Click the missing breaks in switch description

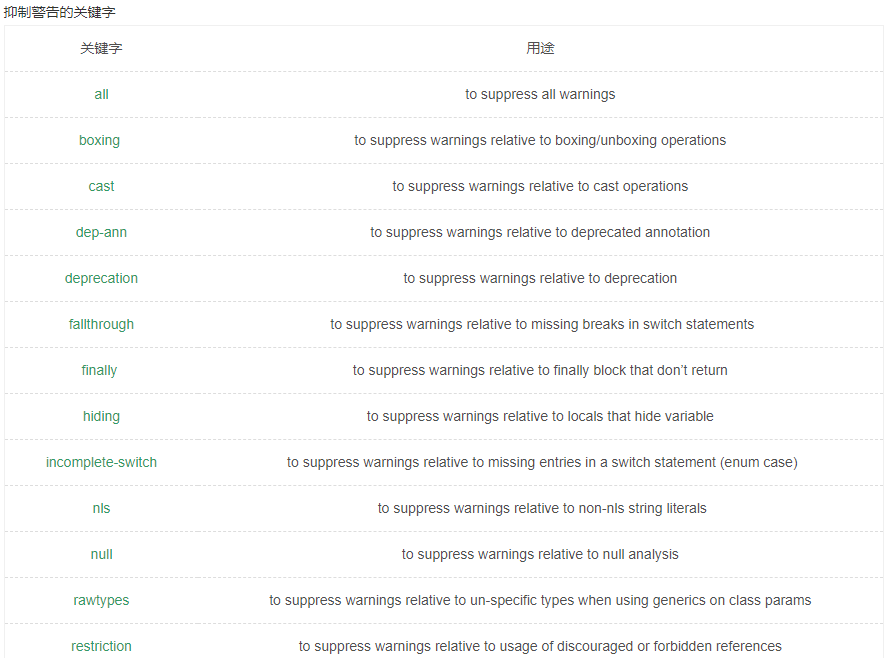(x=542, y=324)
